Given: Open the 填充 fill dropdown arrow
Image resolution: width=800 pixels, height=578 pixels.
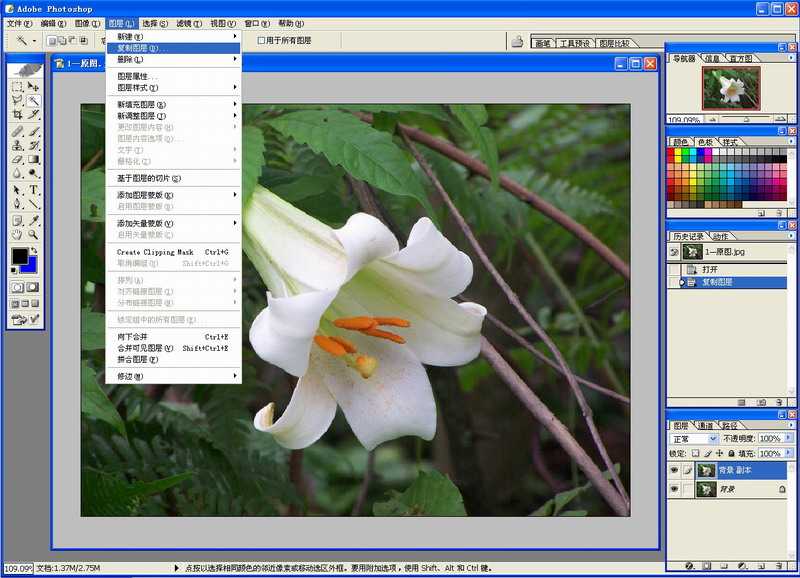Looking at the screenshot, I should [x=788, y=453].
